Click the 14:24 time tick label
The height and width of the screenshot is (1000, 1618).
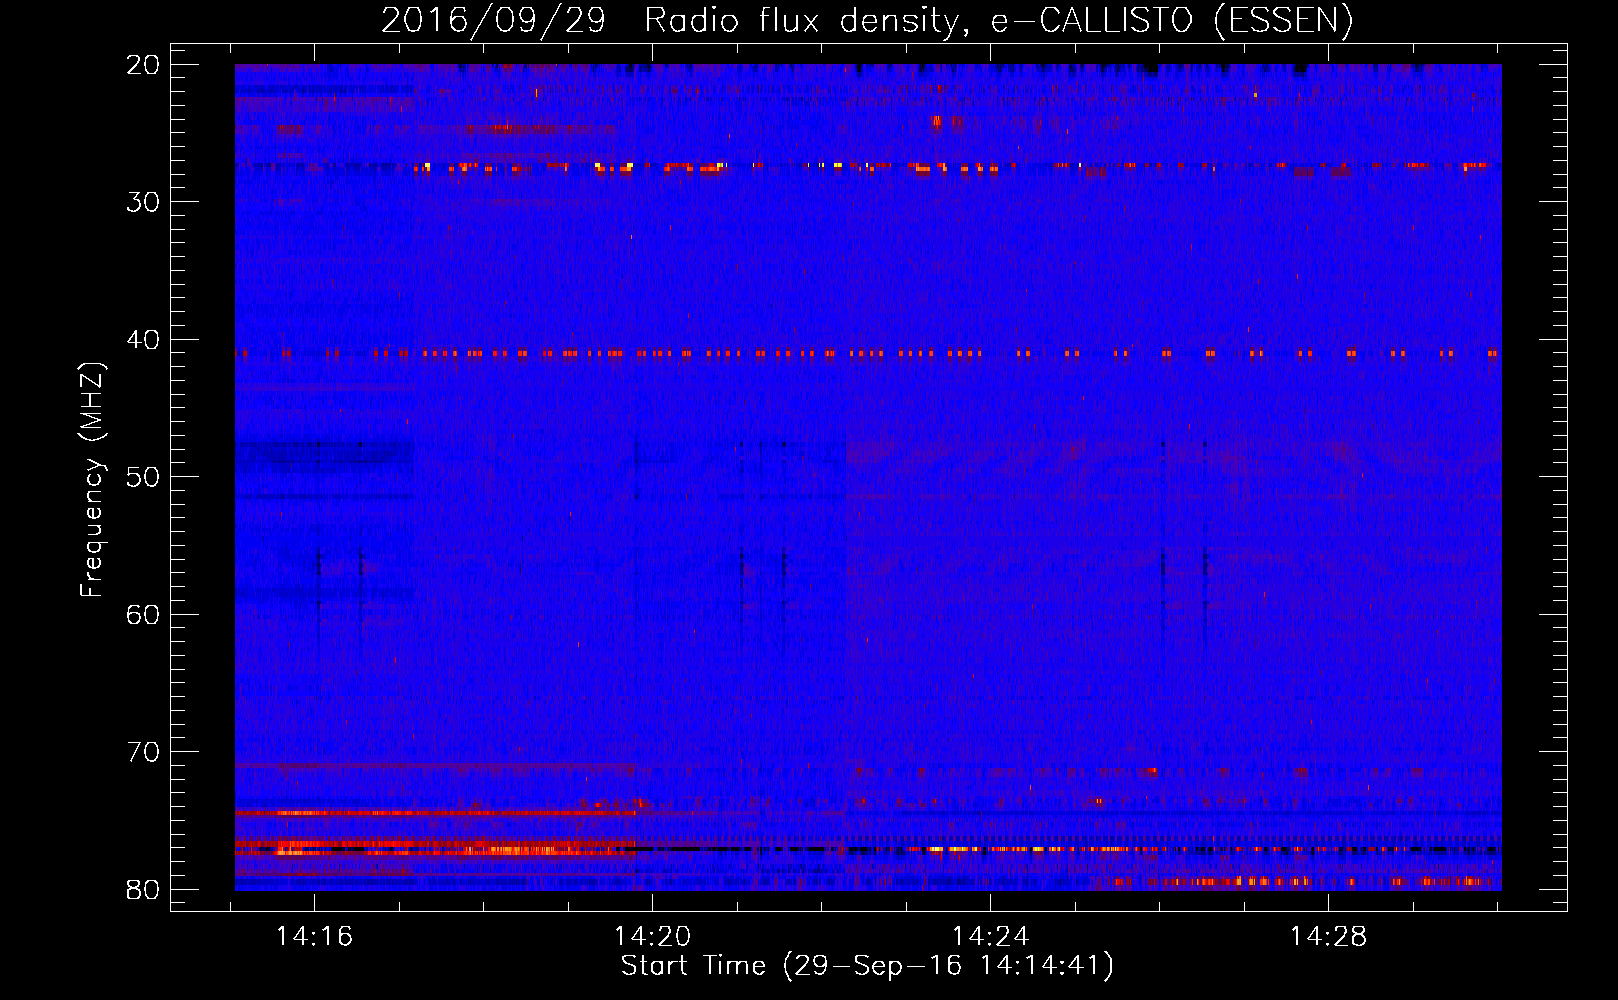coord(990,937)
